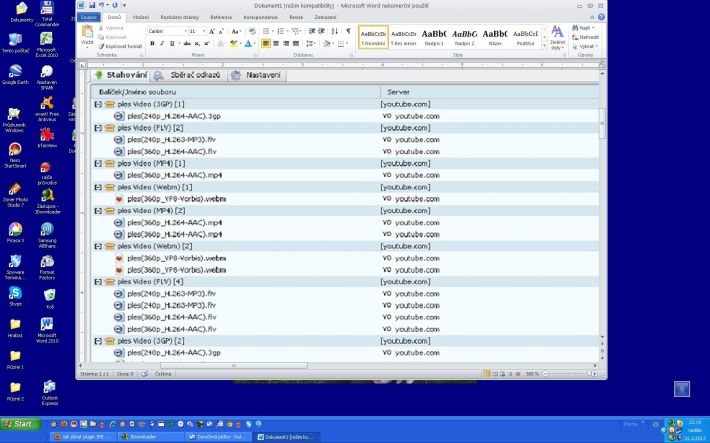Toggle subscript formatting
This screenshot has width=710, height=443.
click(x=197, y=43)
